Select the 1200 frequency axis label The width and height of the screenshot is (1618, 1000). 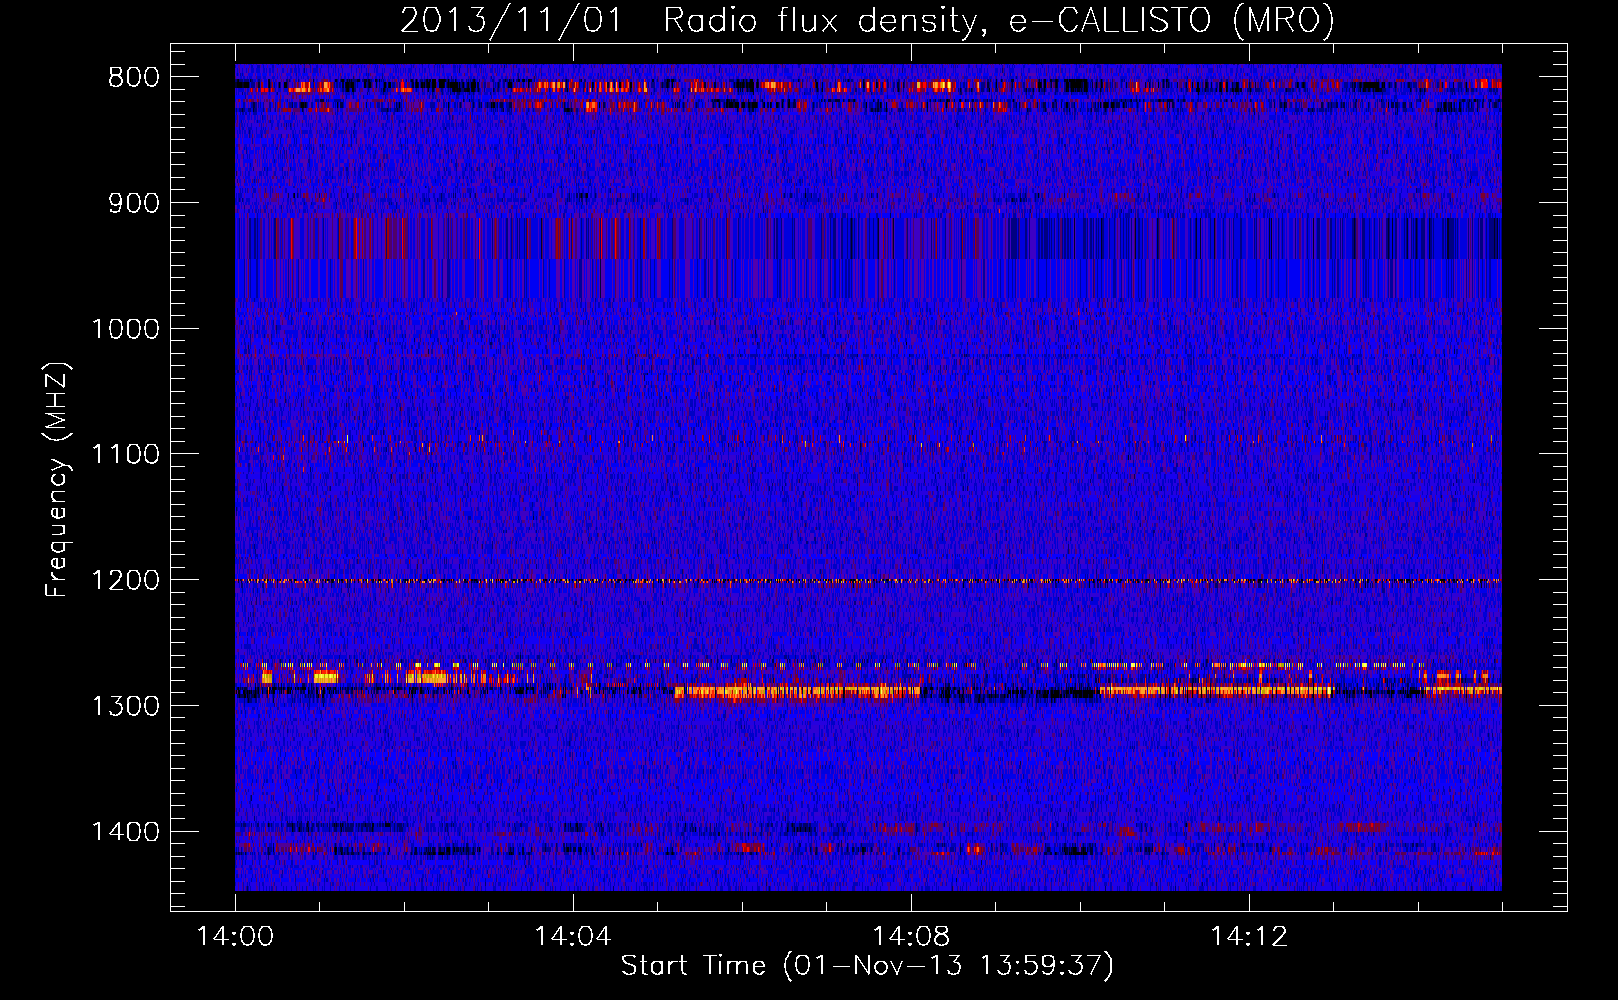(x=125, y=580)
